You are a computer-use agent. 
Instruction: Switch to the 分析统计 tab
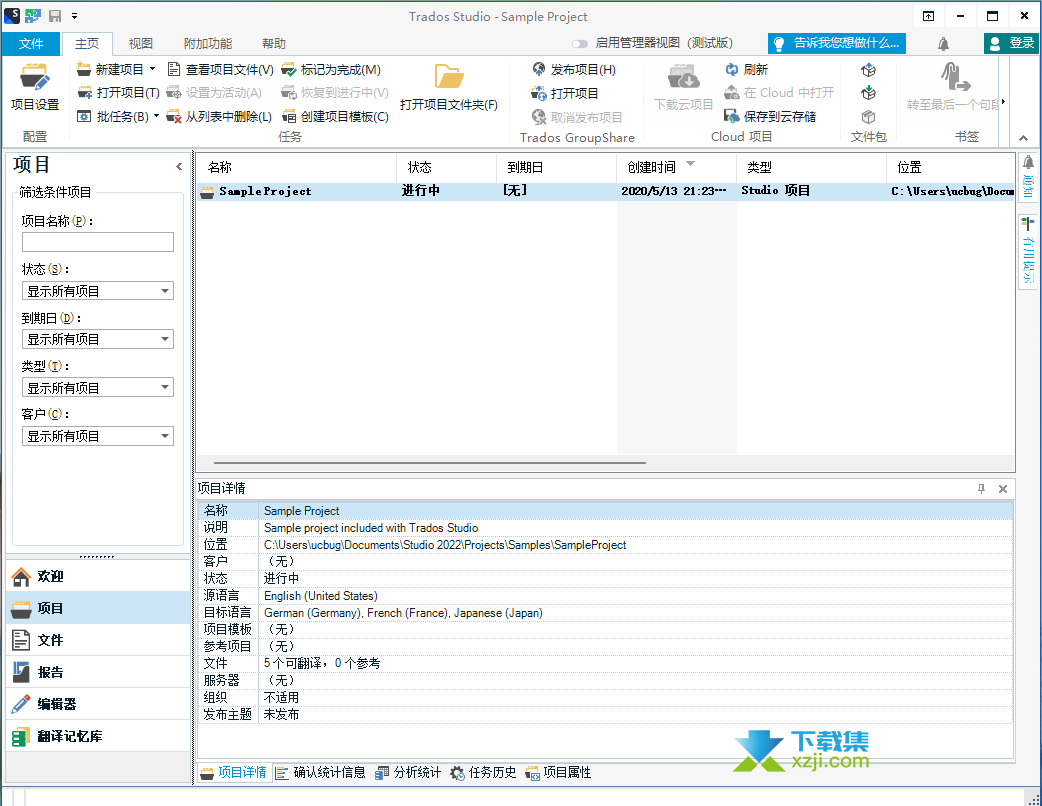408,772
